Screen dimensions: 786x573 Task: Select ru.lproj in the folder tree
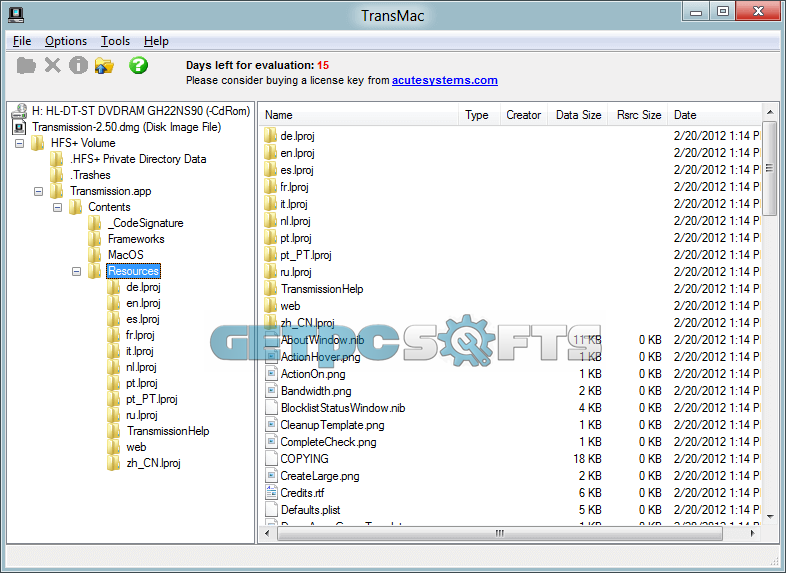tap(142, 415)
